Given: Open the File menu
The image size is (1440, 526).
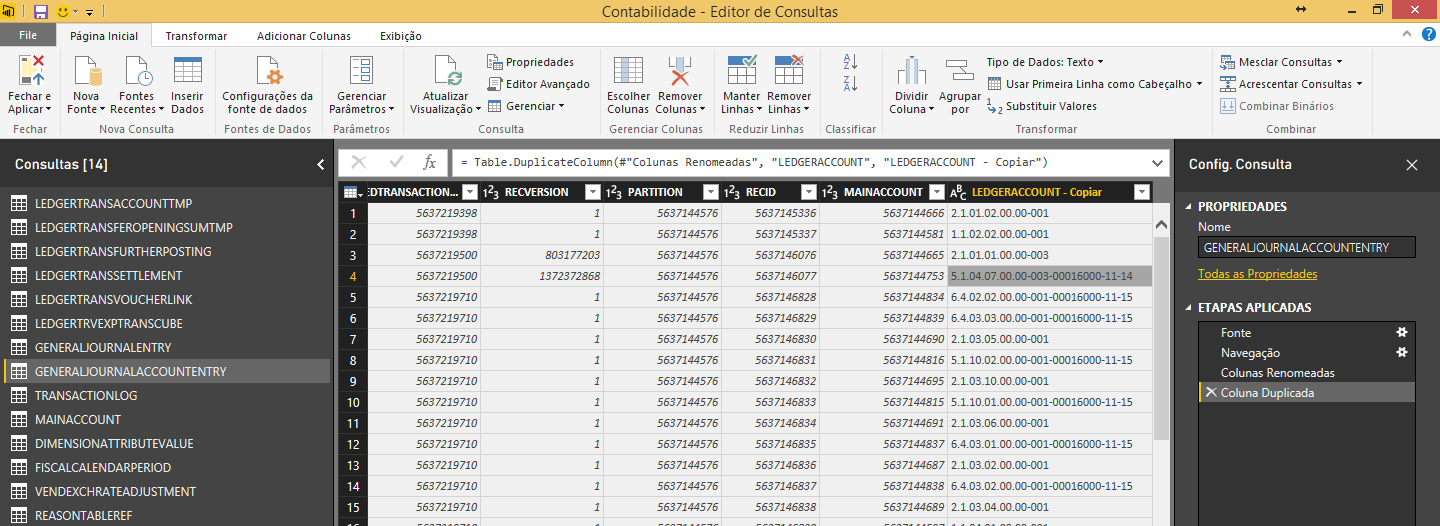Looking at the screenshot, I should click(x=28, y=35).
